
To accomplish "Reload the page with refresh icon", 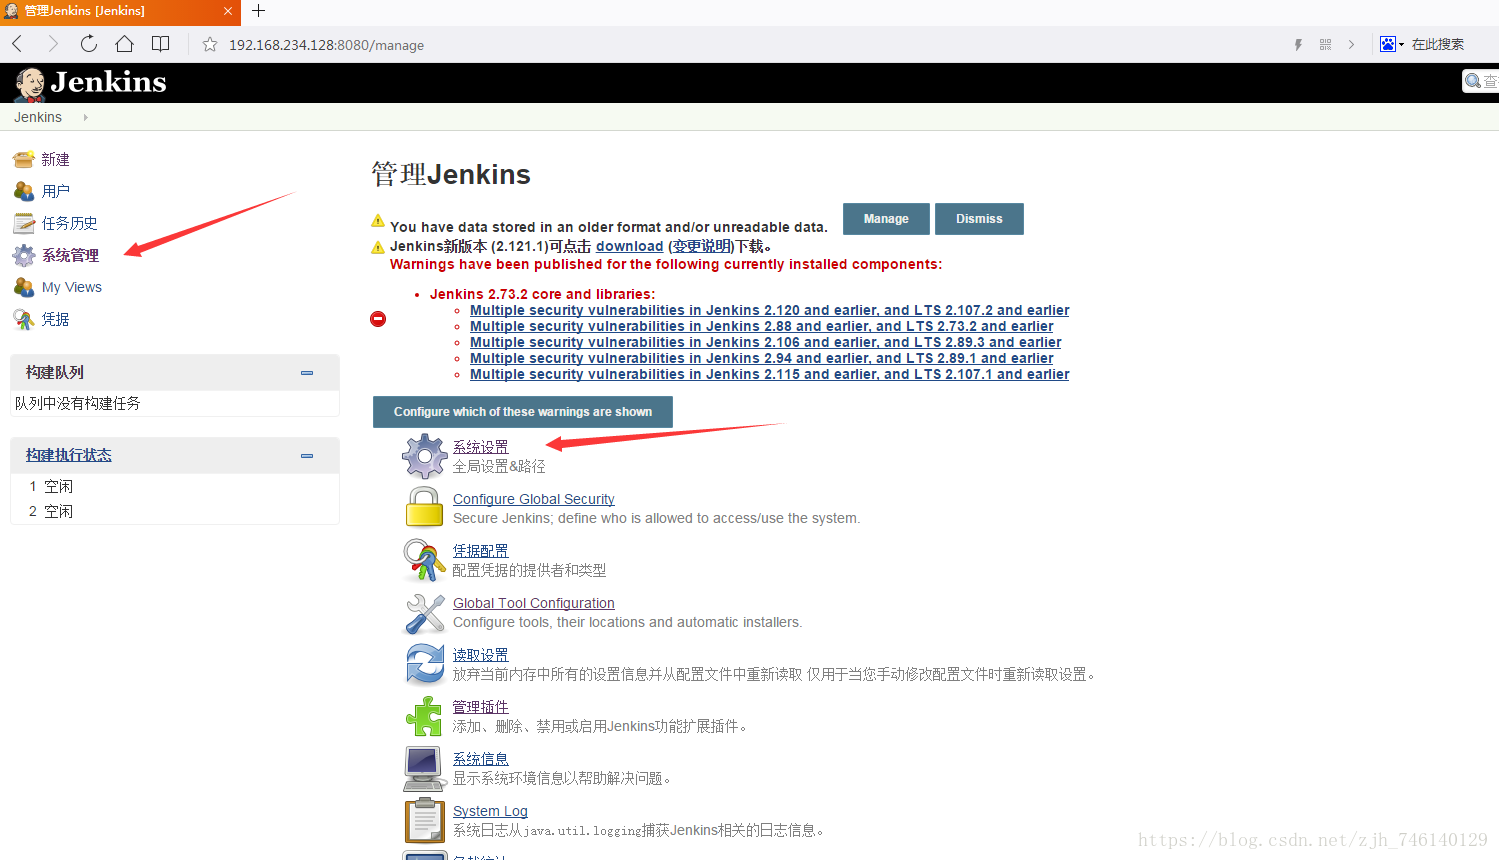I will pos(89,44).
